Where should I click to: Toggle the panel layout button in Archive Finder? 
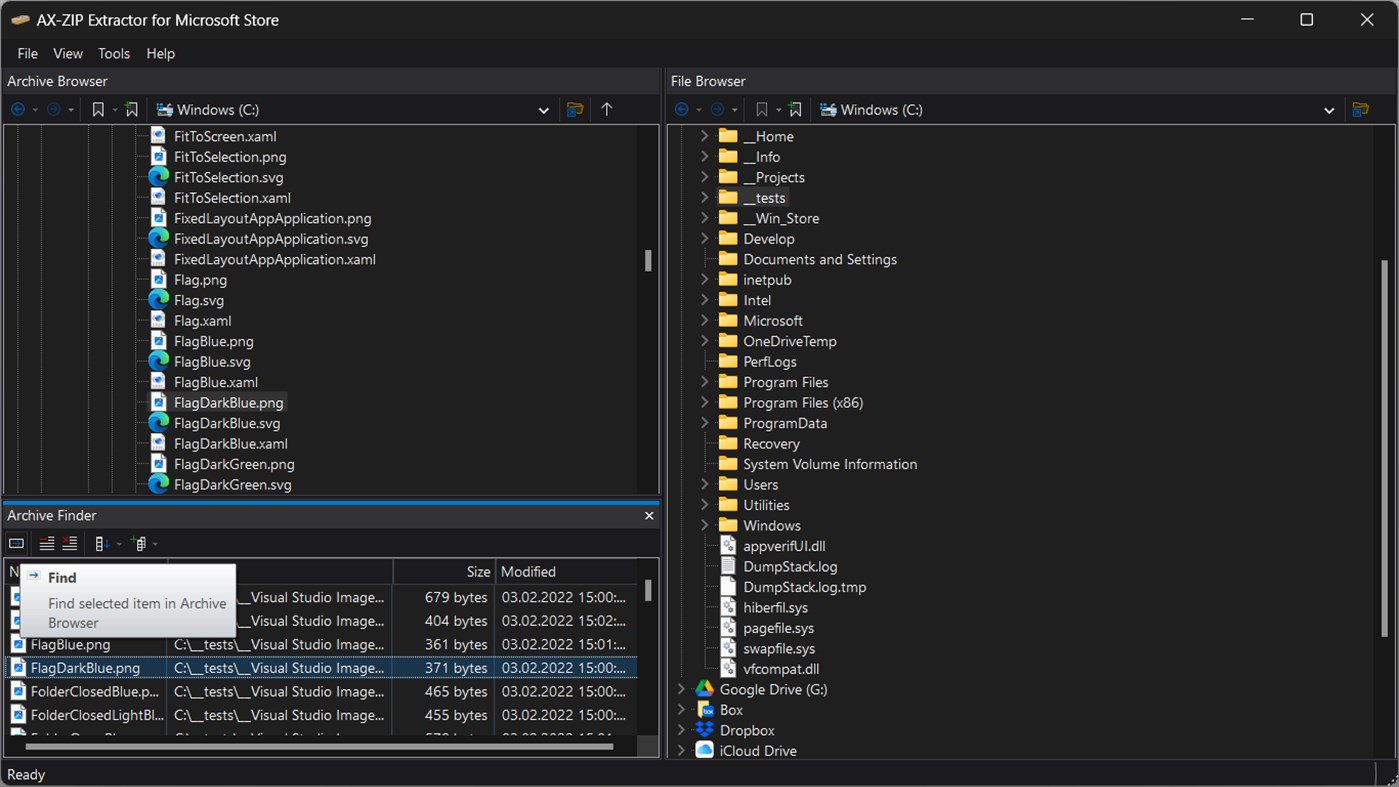[x=15, y=543]
